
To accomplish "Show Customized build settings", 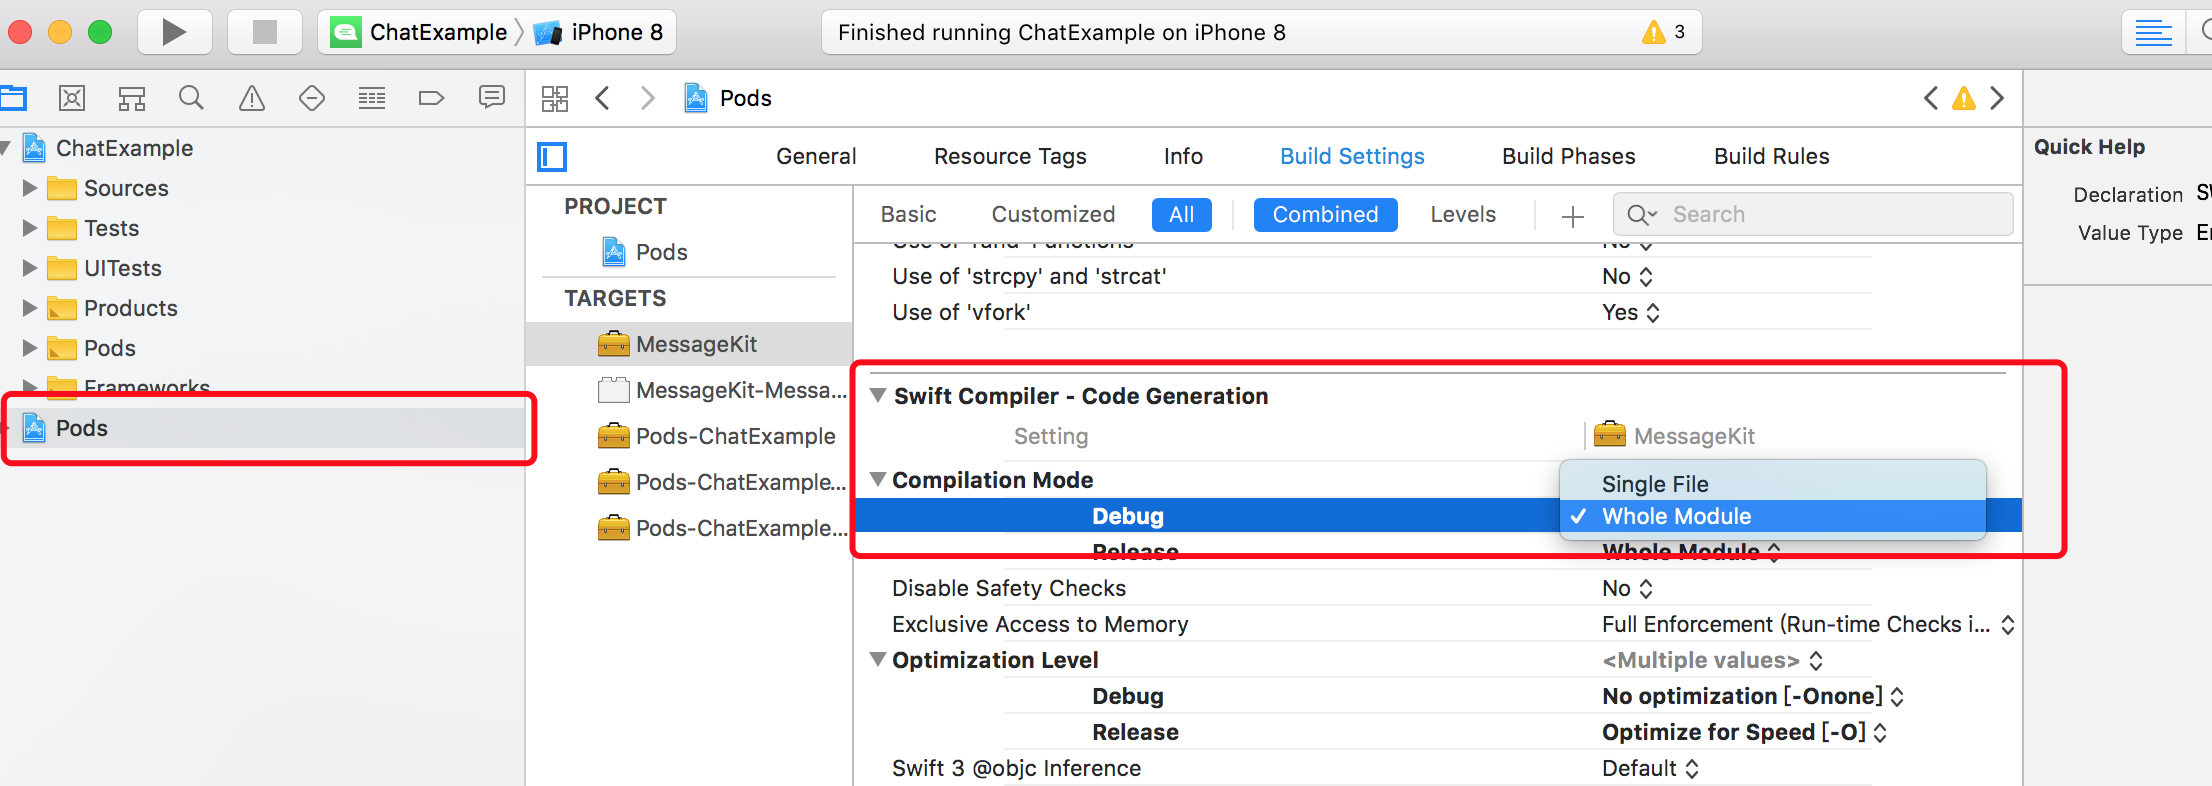I will 1053,214.
